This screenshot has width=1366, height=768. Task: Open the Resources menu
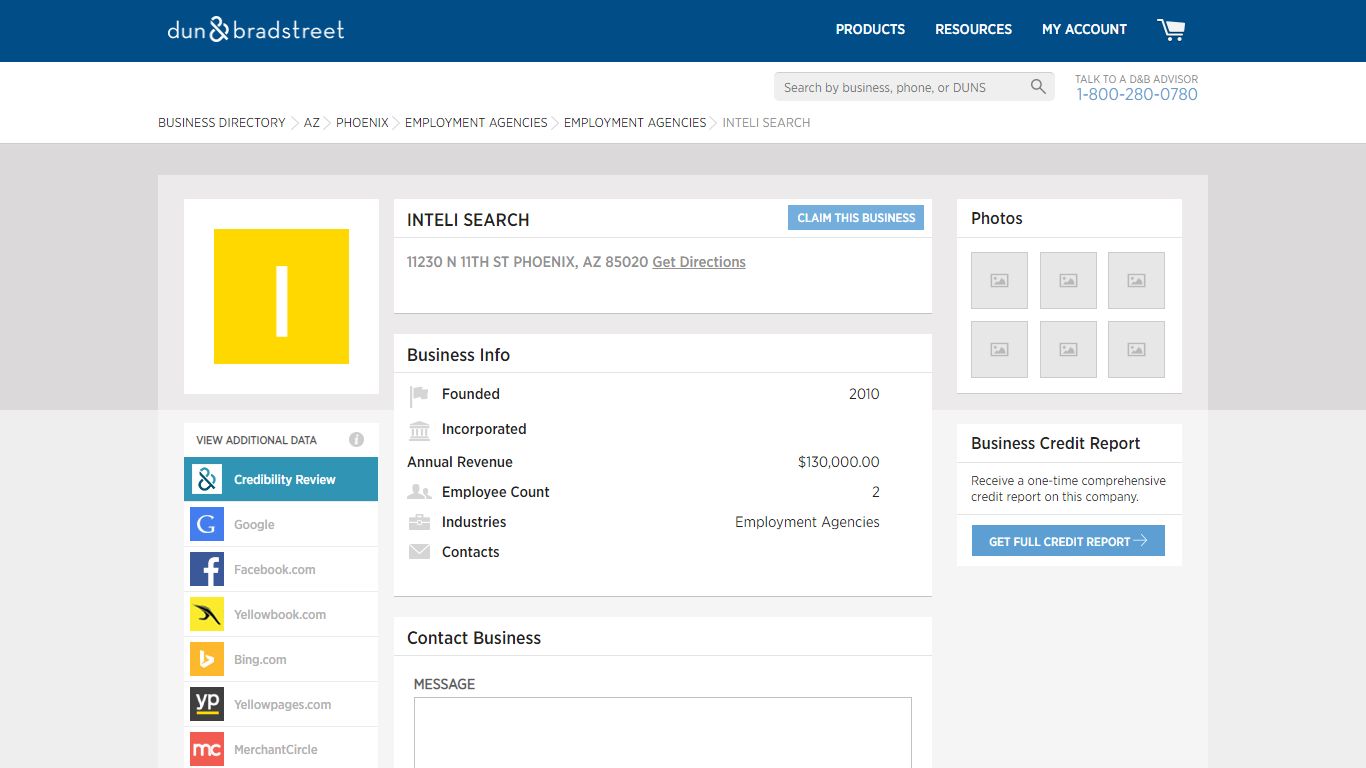click(x=973, y=30)
